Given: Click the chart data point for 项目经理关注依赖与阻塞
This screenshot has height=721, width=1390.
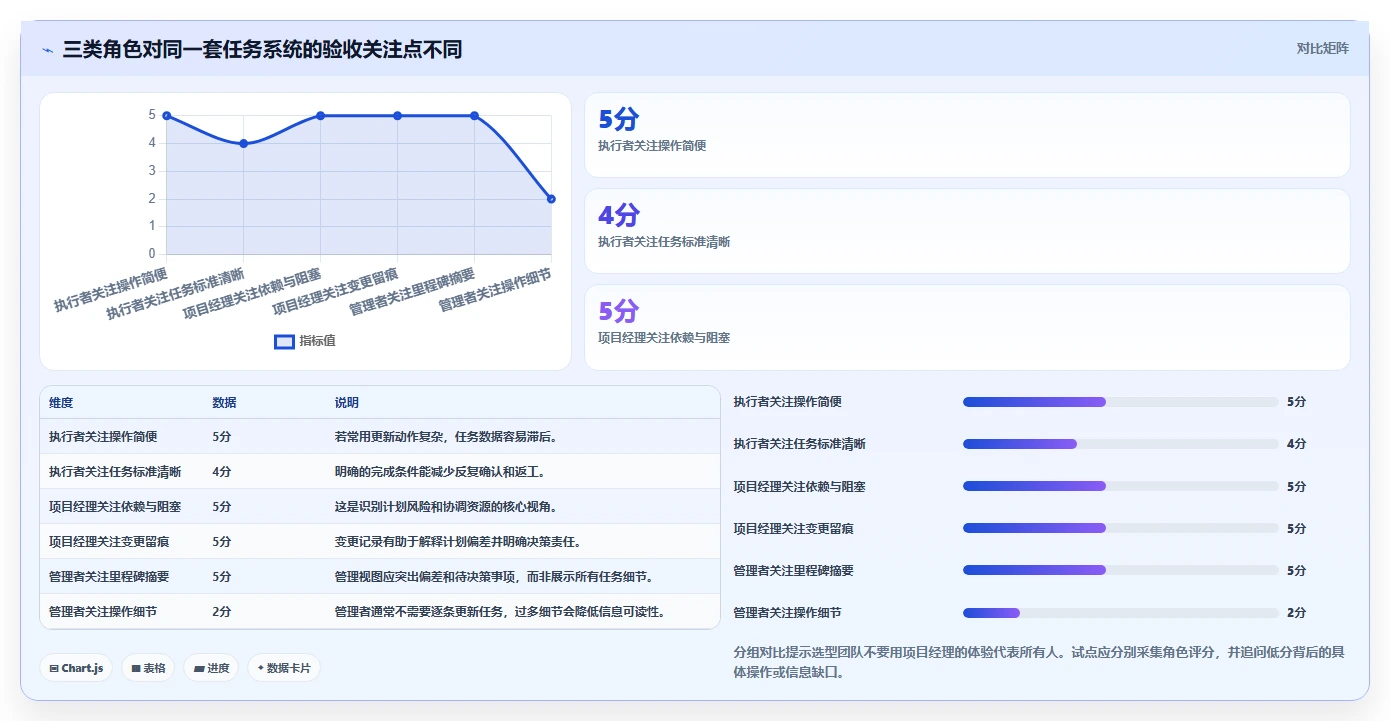Looking at the screenshot, I should click(x=321, y=116).
